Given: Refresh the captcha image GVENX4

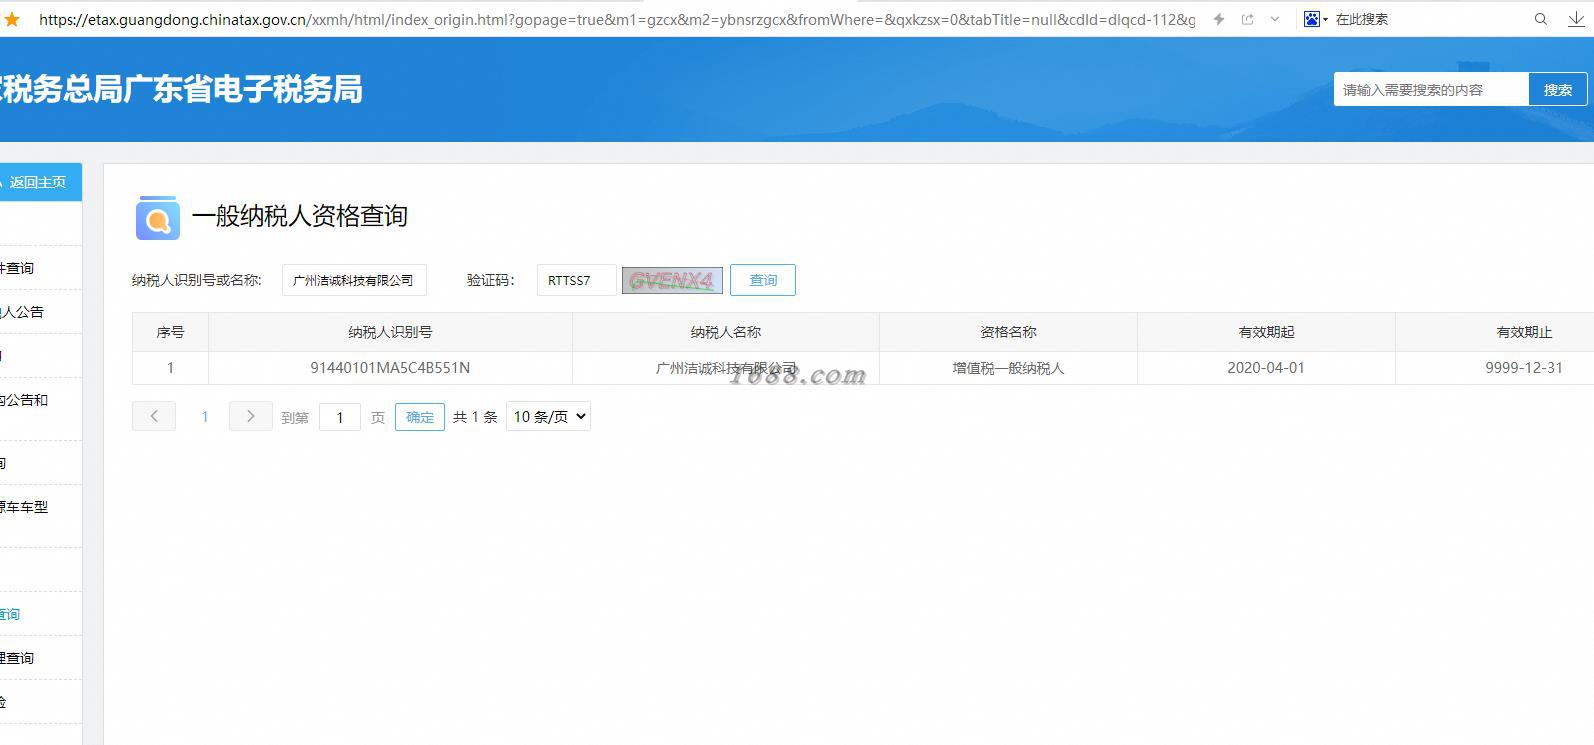Looking at the screenshot, I should point(672,280).
